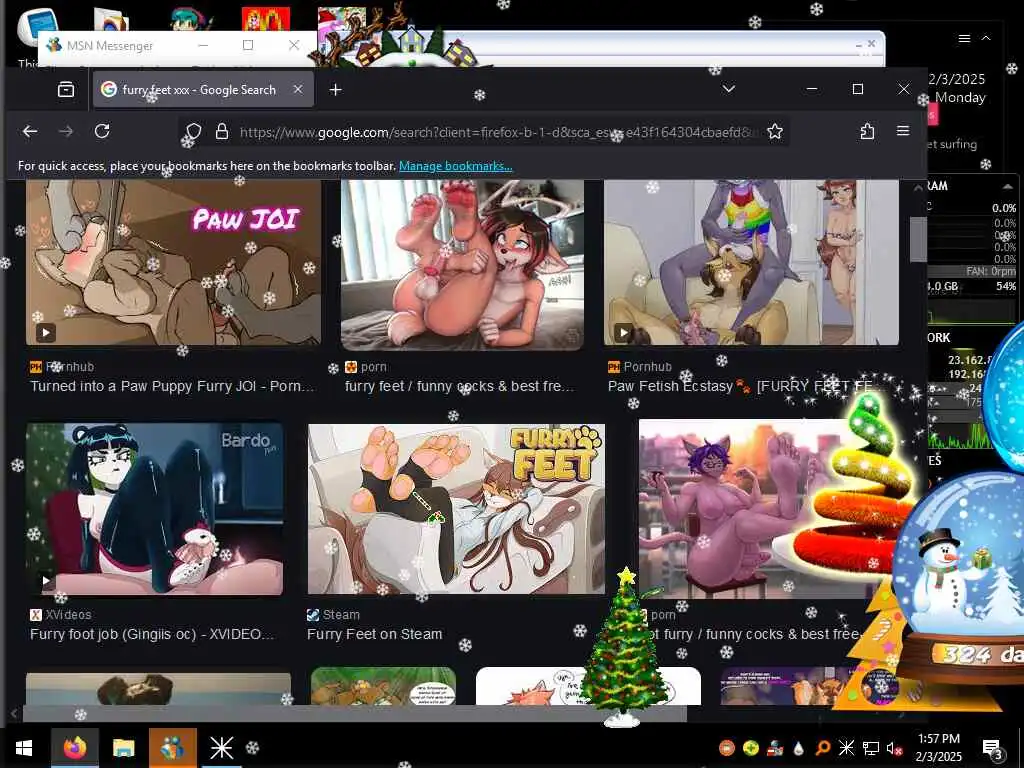1024x768 pixels.
Task: Click the page's vertical scrollbar thumb
Action: click(x=918, y=239)
